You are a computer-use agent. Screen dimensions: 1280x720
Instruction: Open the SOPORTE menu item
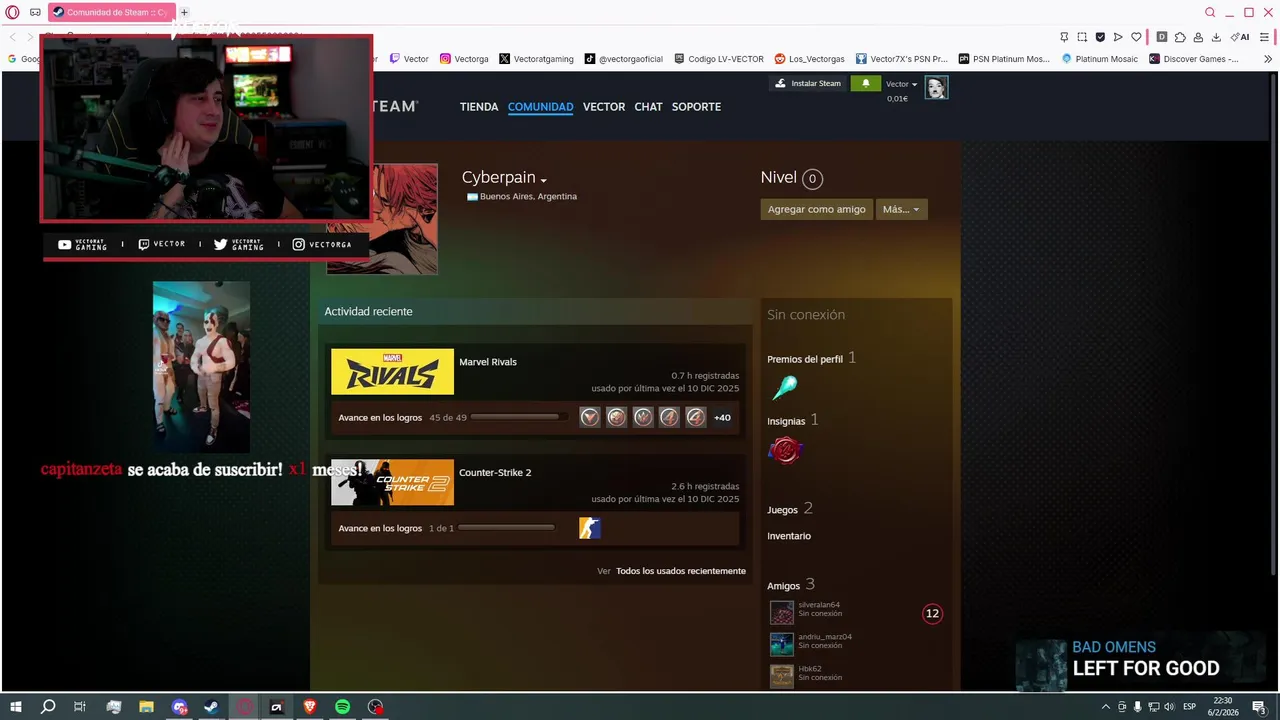pos(696,107)
